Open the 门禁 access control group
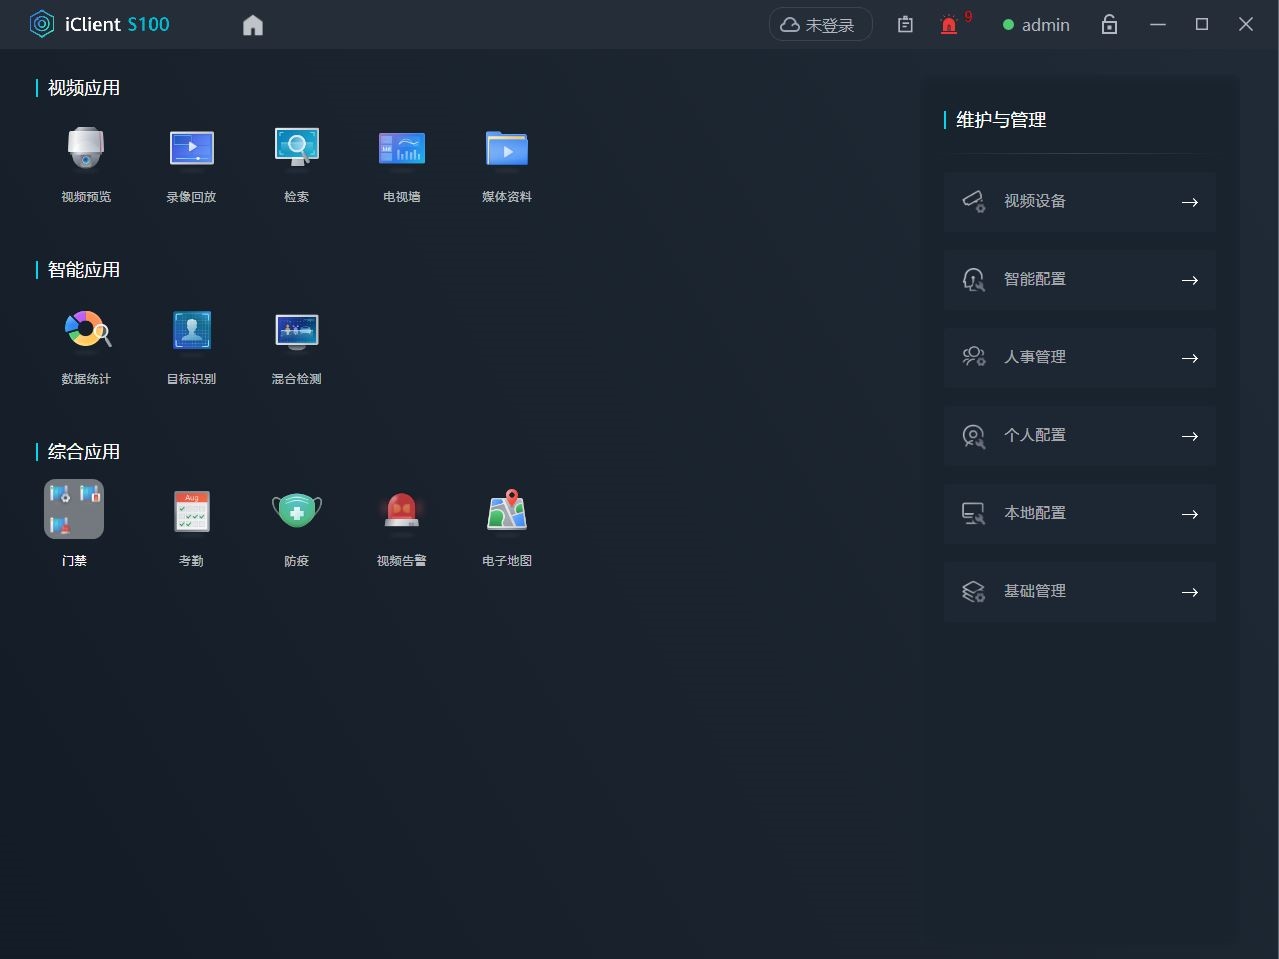The image size is (1279, 959). [x=74, y=510]
